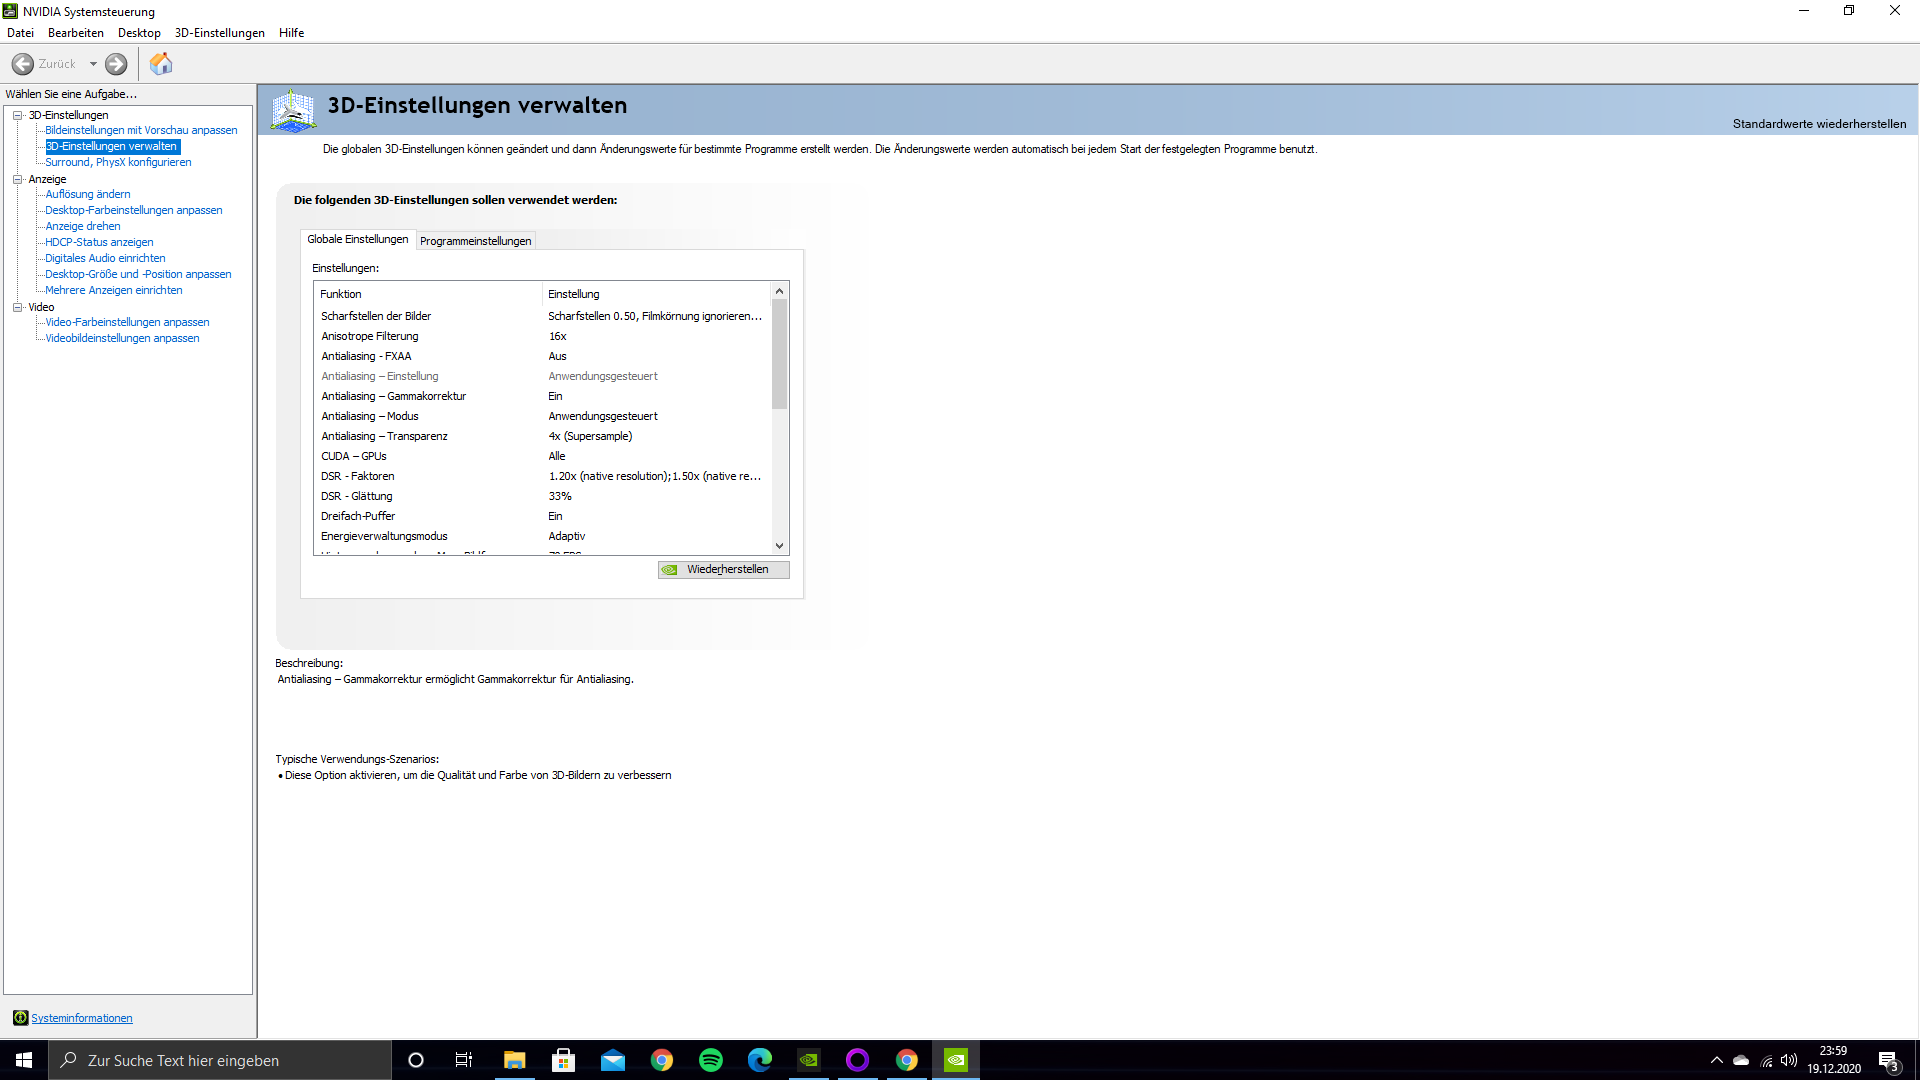Collapse the Video tree node

pyautogui.click(x=18, y=307)
